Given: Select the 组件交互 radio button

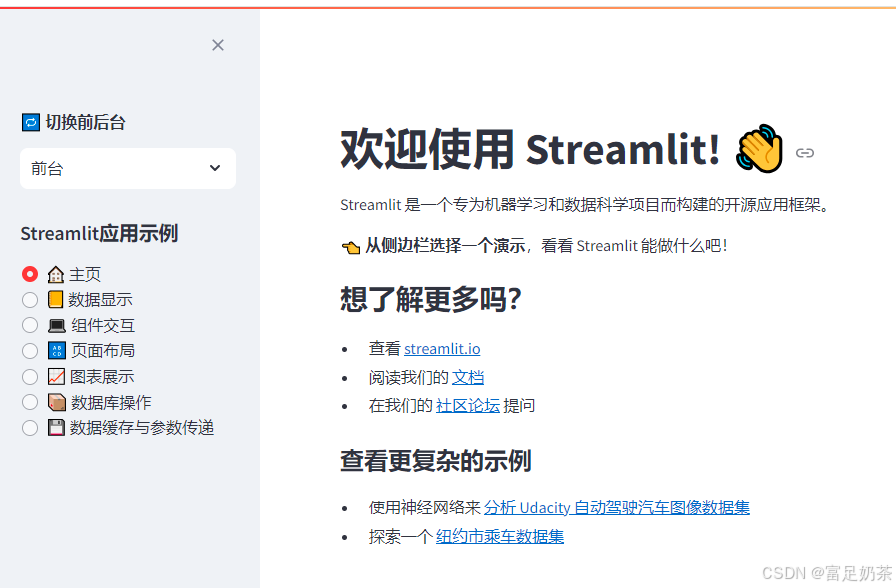Looking at the screenshot, I should [30, 326].
